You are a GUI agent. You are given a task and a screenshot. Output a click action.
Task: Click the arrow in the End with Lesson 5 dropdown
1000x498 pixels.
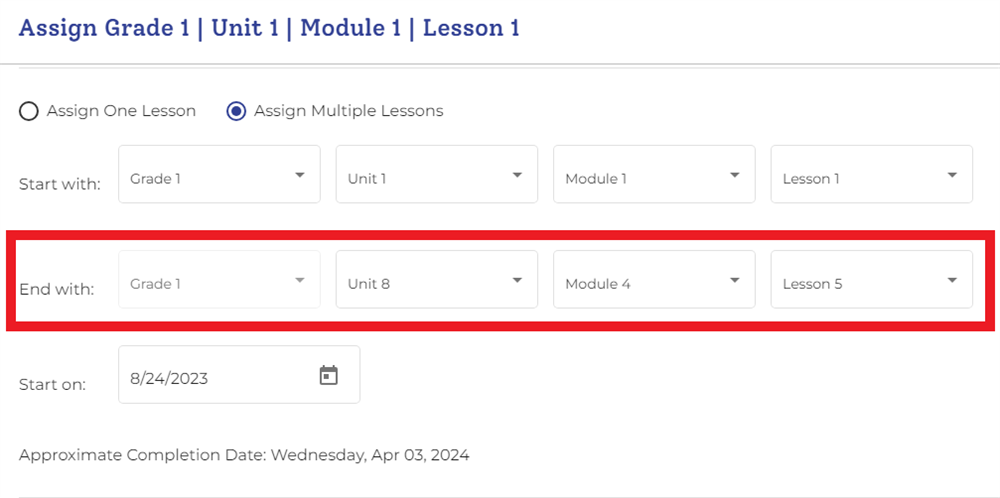952,280
